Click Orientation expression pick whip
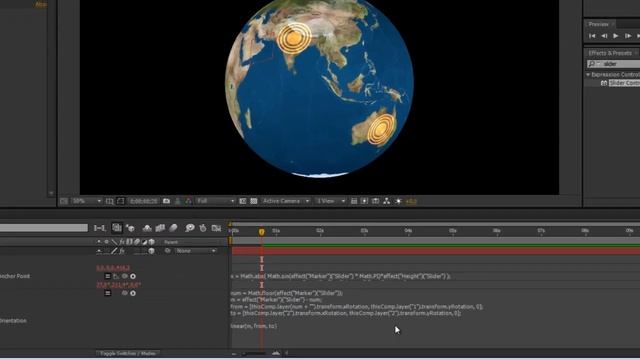640x360 pixels. click(x=125, y=293)
